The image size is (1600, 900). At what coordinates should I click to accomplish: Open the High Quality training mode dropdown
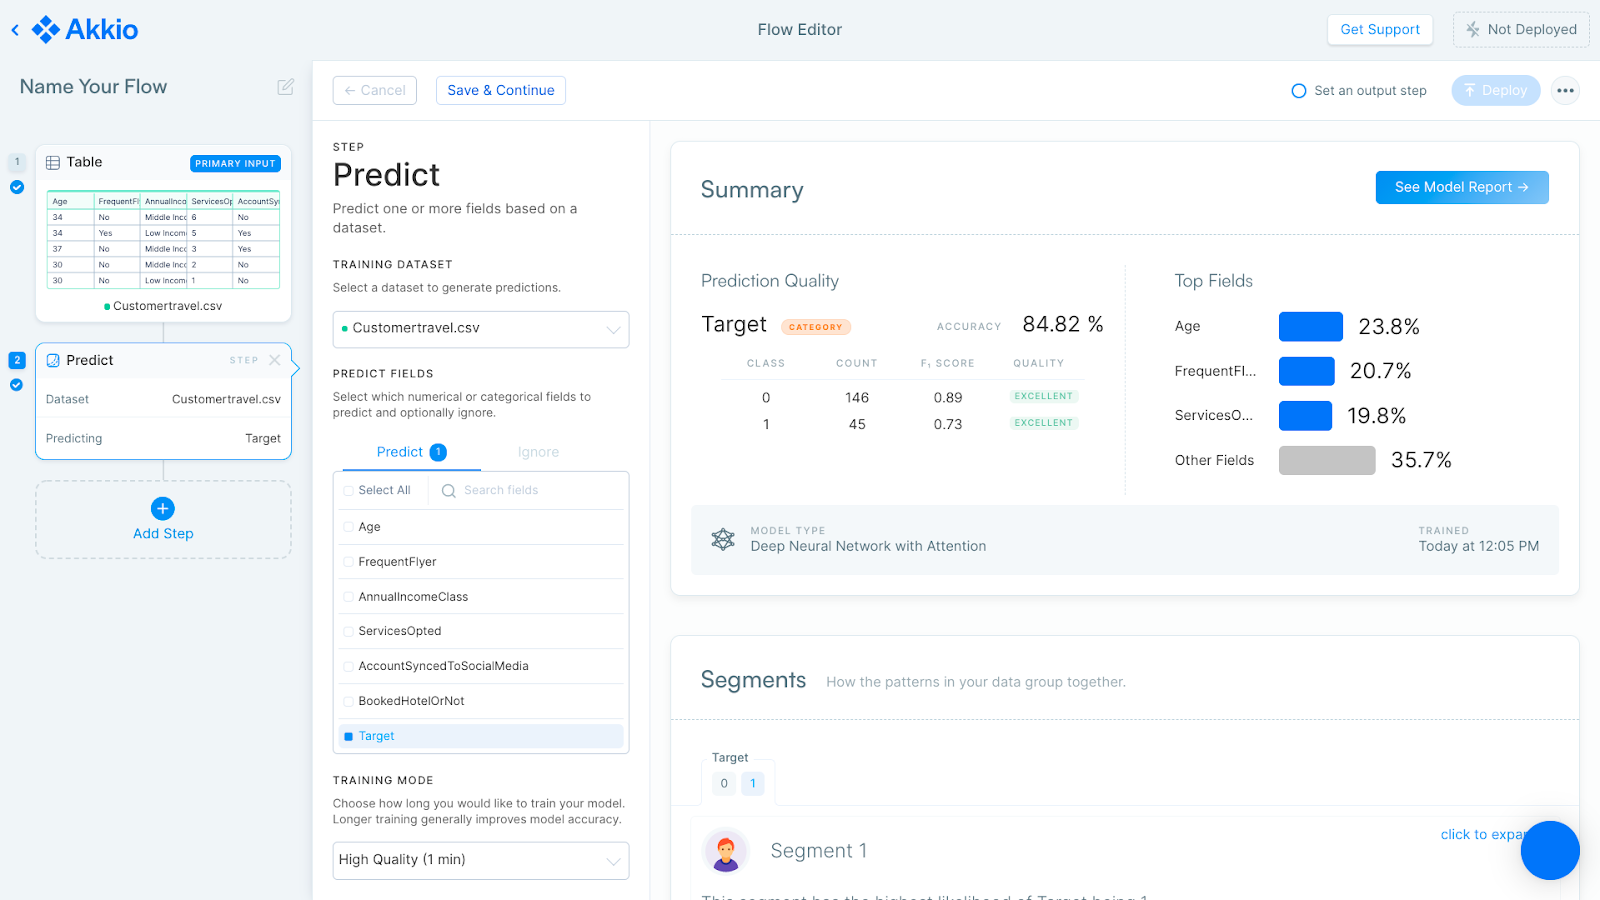[480, 860]
